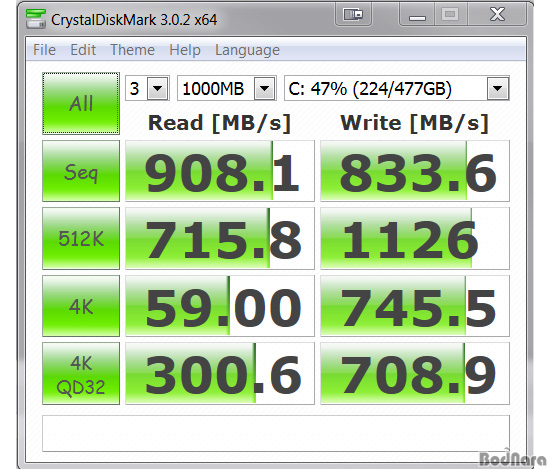Click the disabled maximize icon

pyautogui.click(x=450, y=14)
